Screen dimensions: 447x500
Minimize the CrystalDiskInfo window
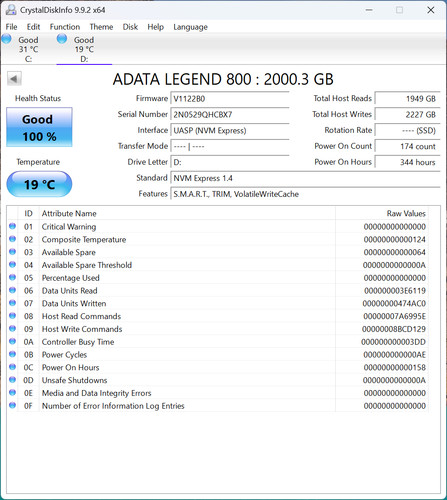[369, 10]
